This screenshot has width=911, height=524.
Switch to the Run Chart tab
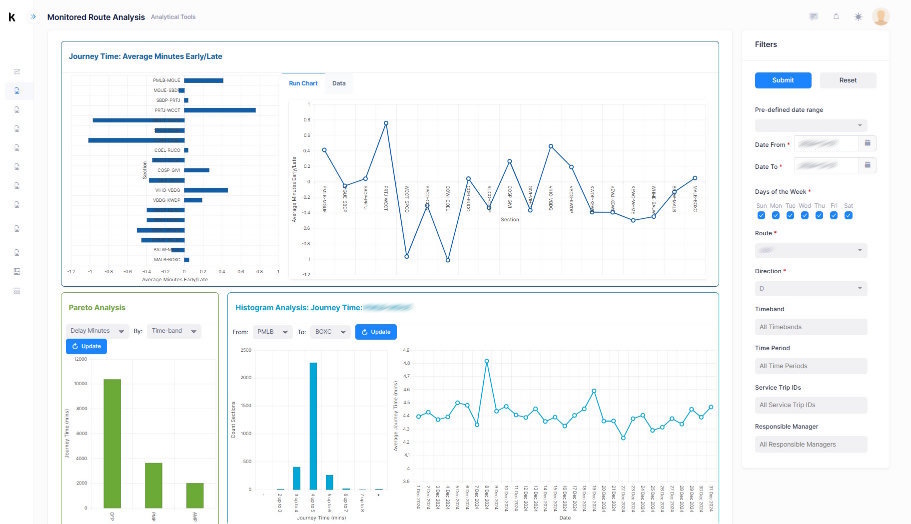coord(303,83)
